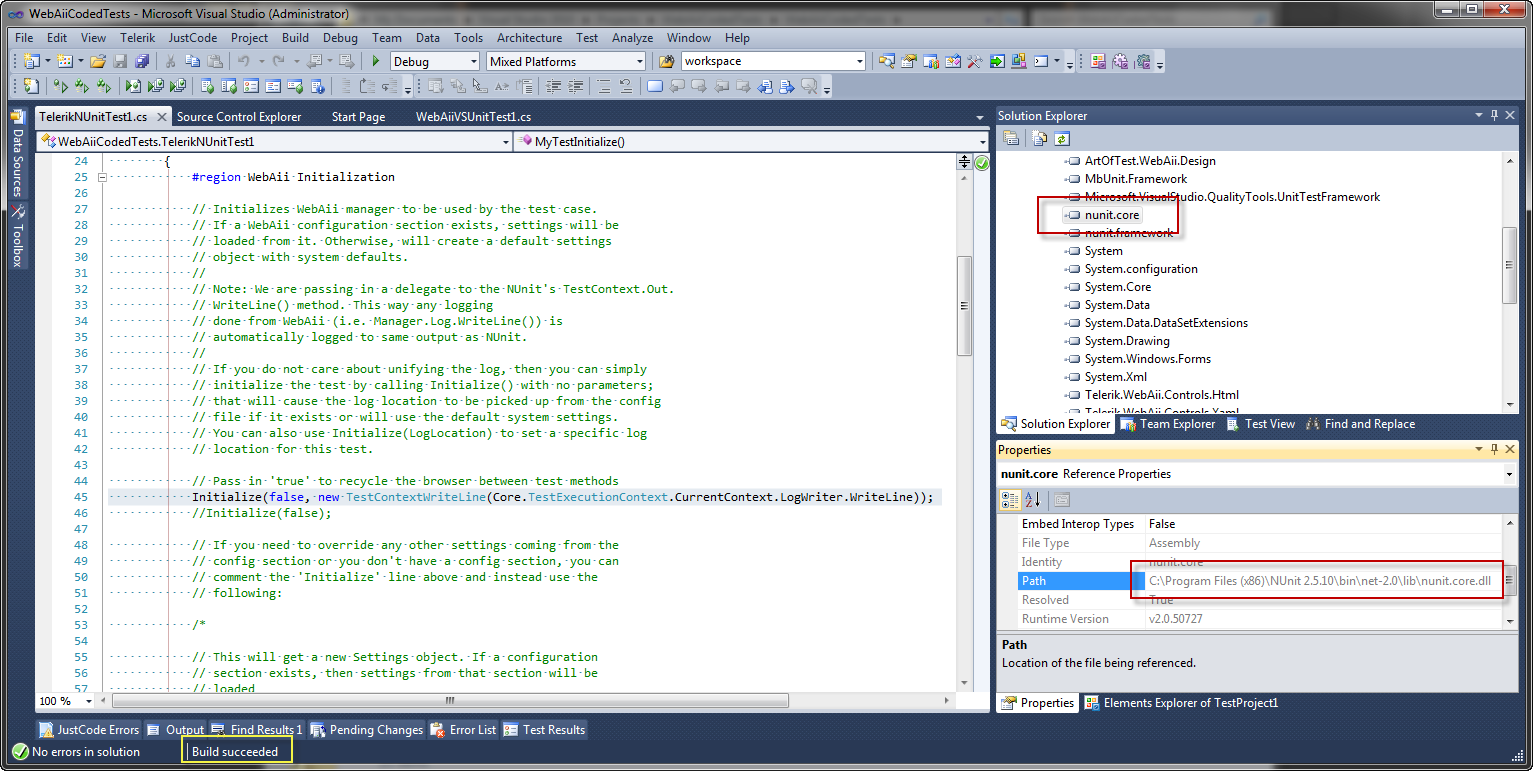Expand the collapsed Toolbox side panel
The image size is (1533, 771).
[17, 237]
